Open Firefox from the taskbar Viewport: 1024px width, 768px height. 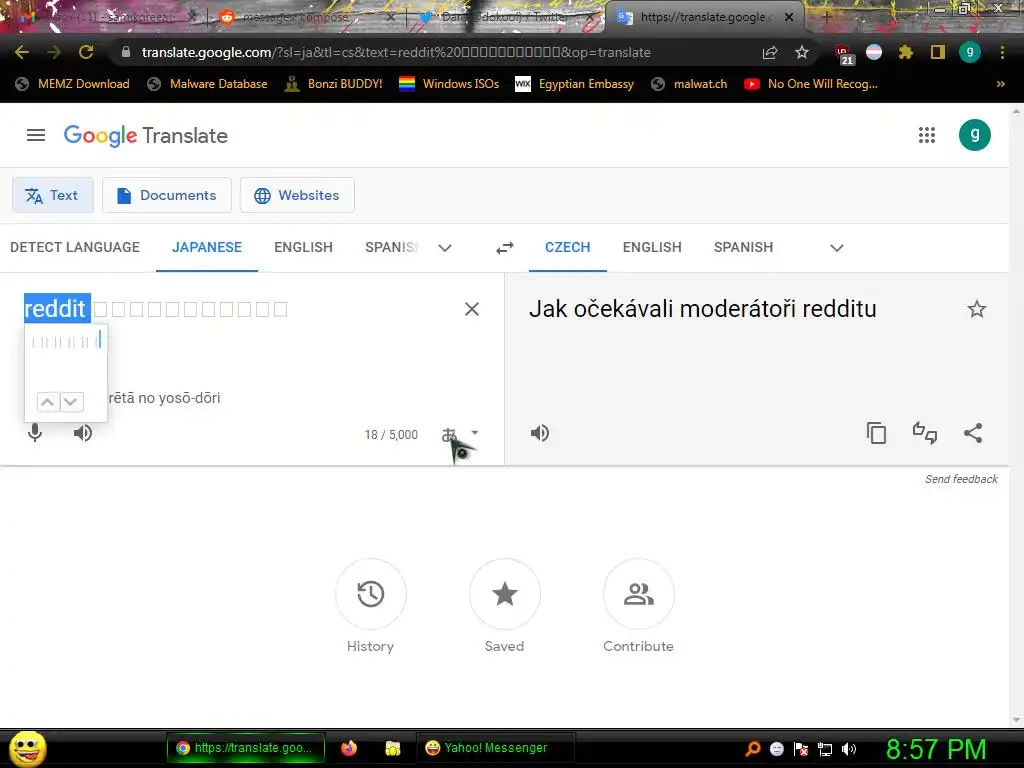(x=349, y=748)
